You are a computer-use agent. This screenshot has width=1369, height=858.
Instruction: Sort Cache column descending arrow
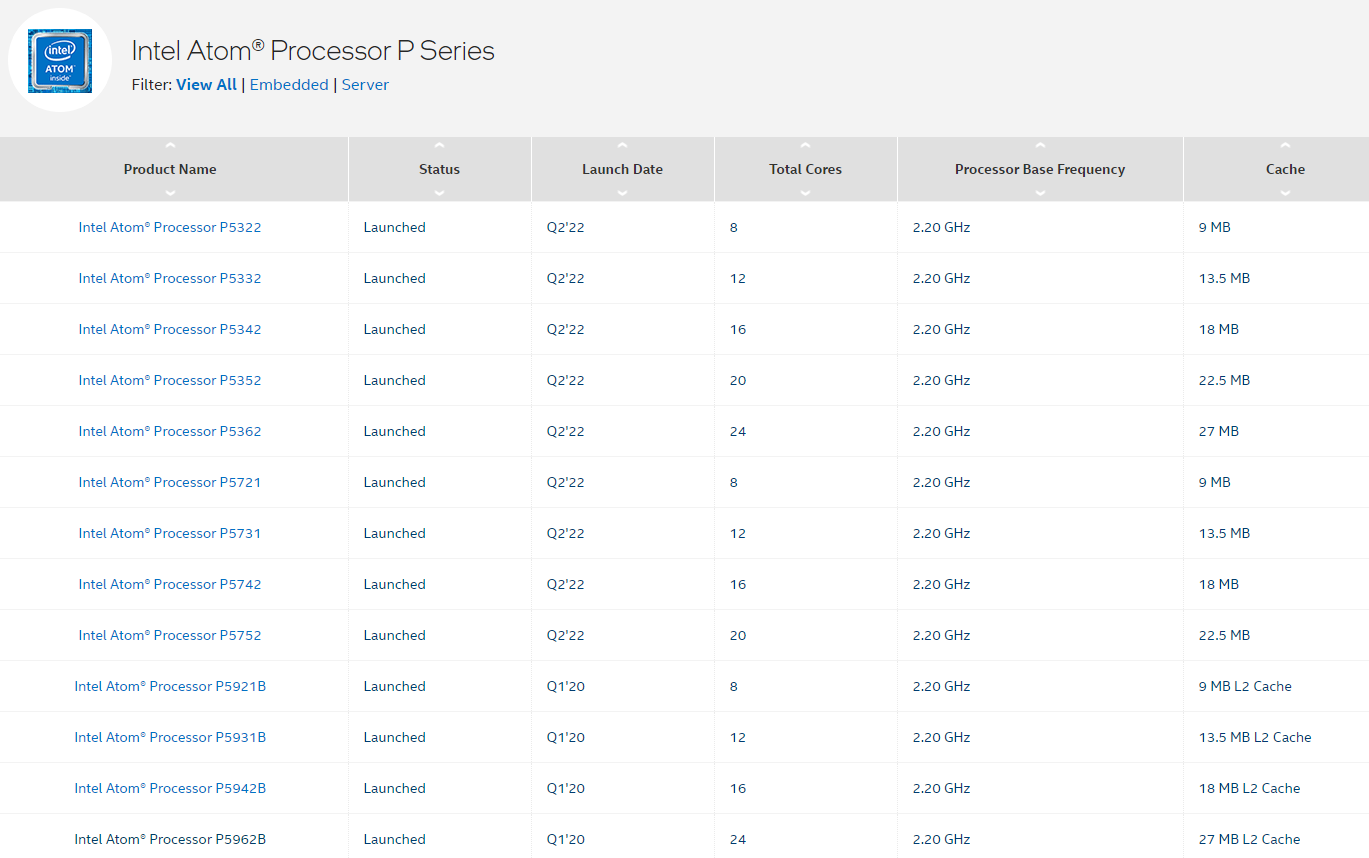1285,193
